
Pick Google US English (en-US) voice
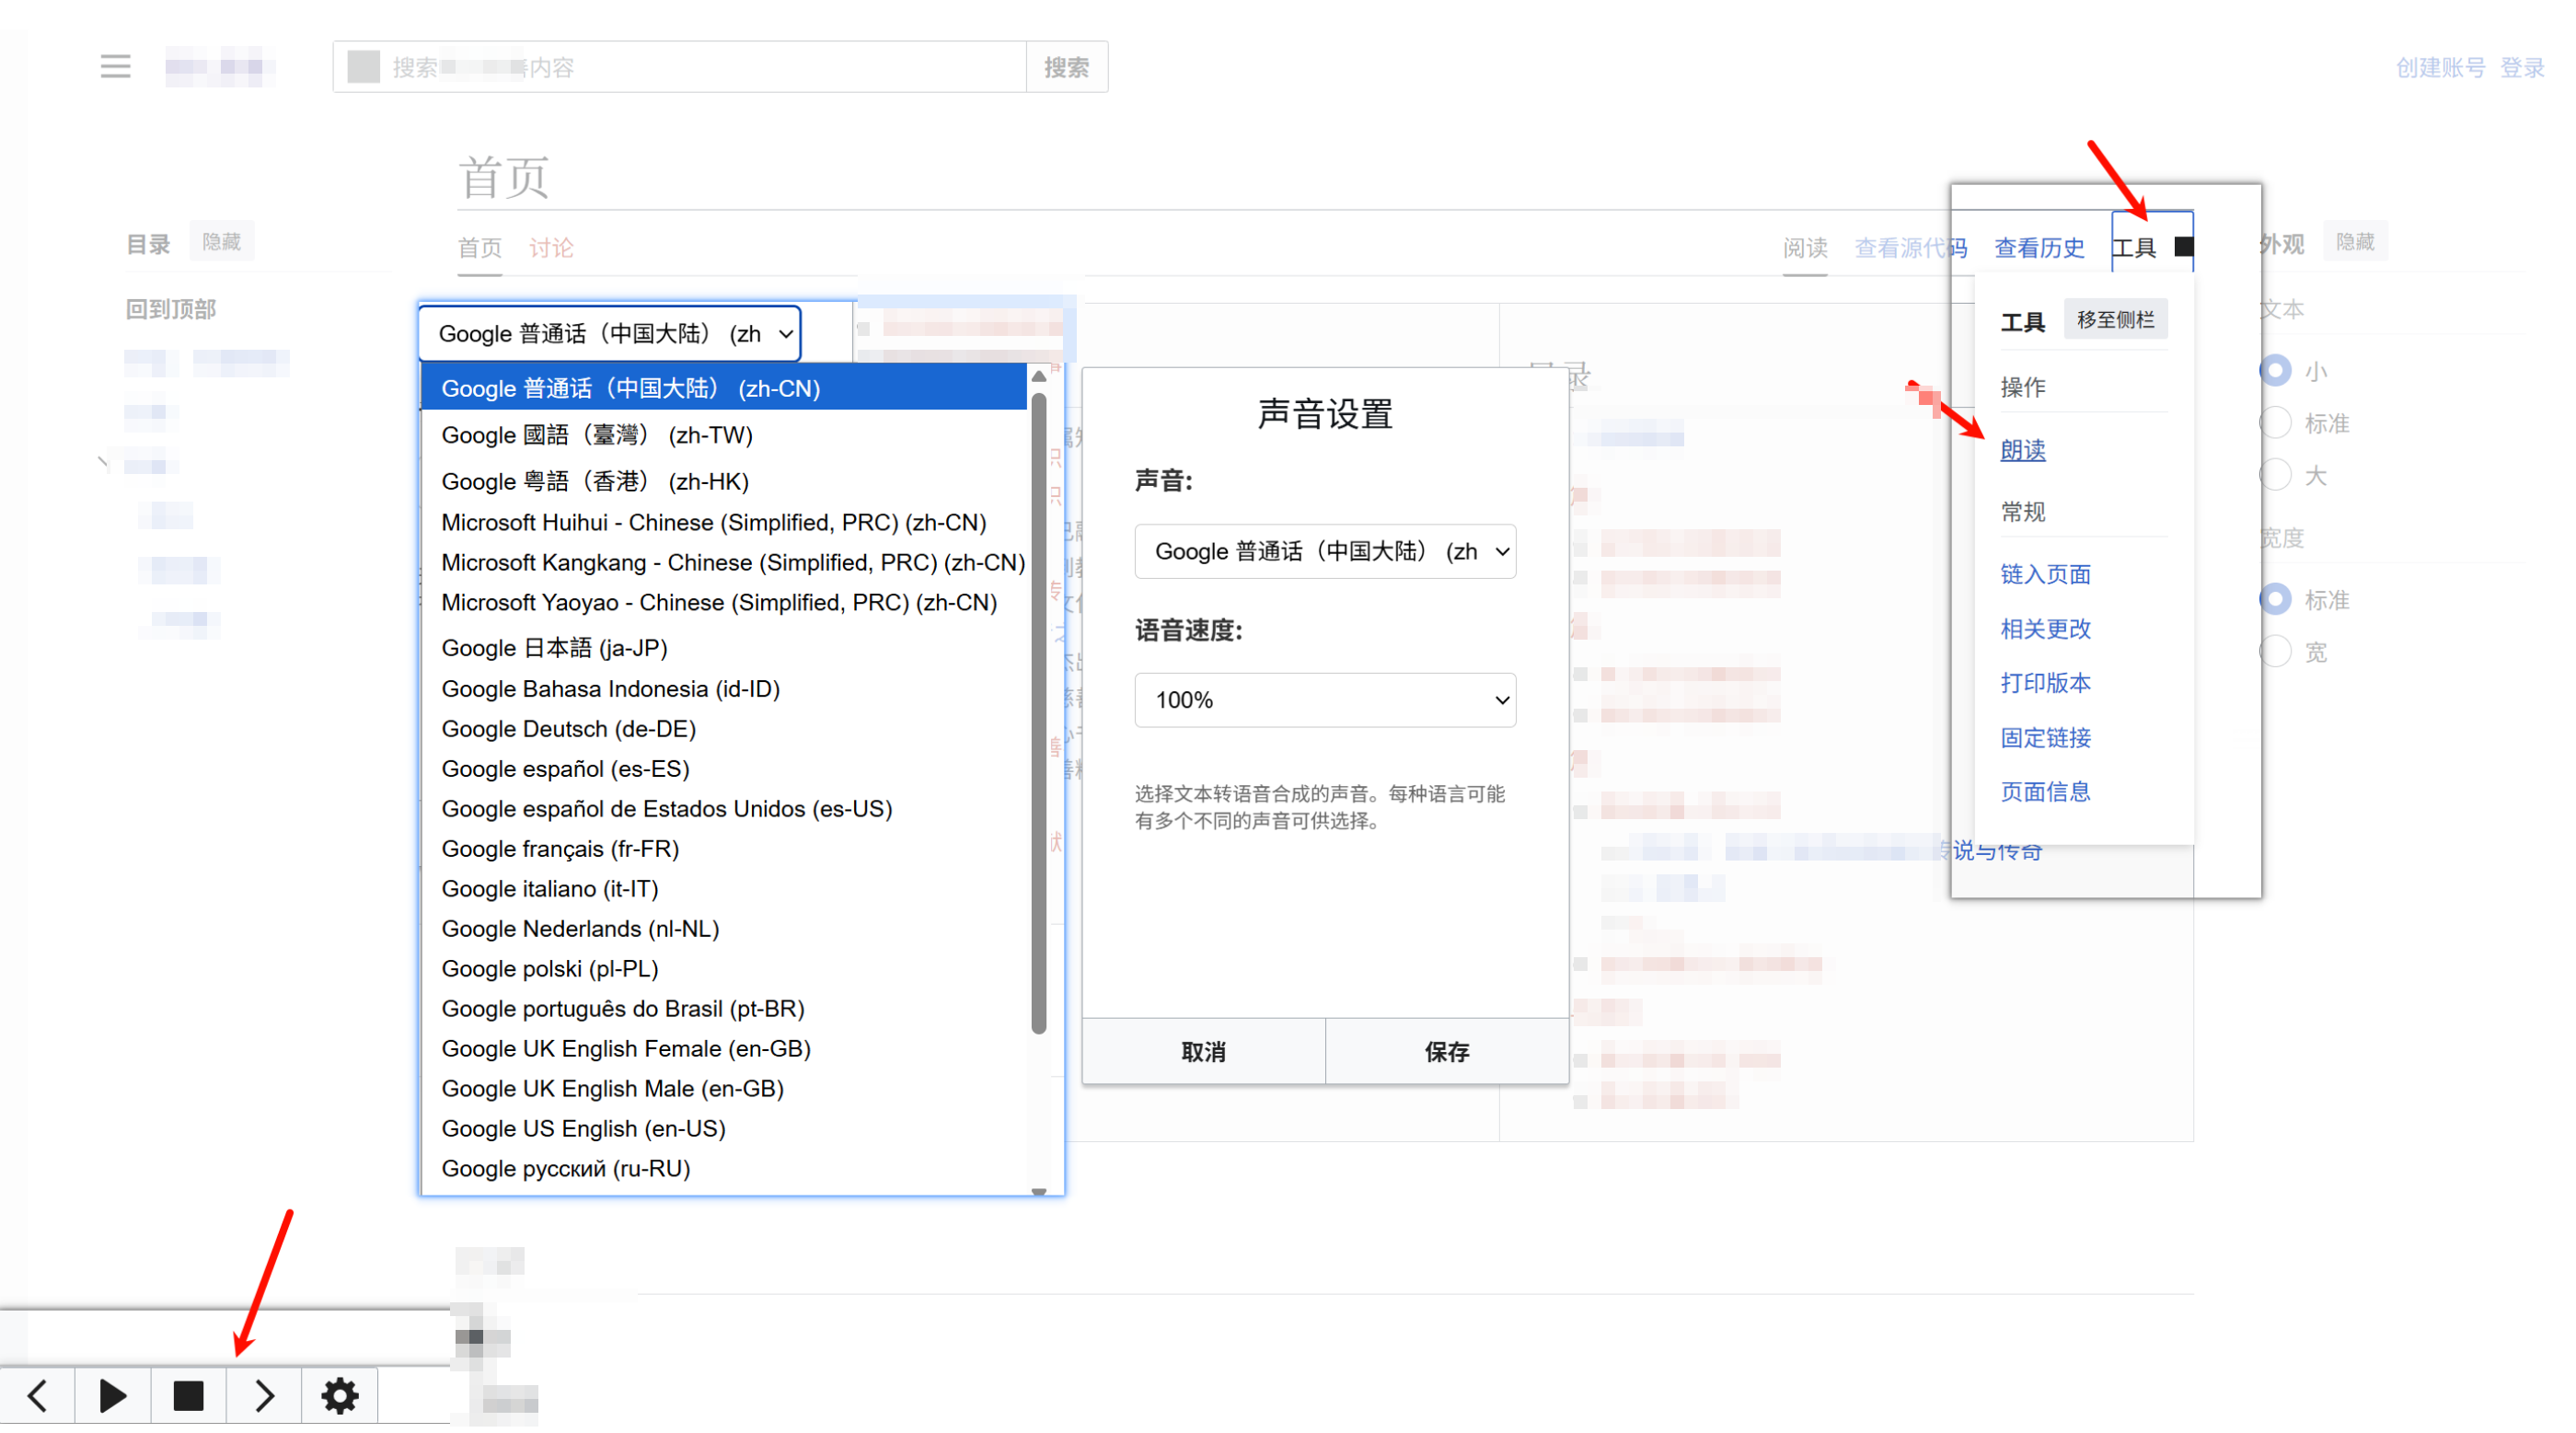[x=583, y=1128]
